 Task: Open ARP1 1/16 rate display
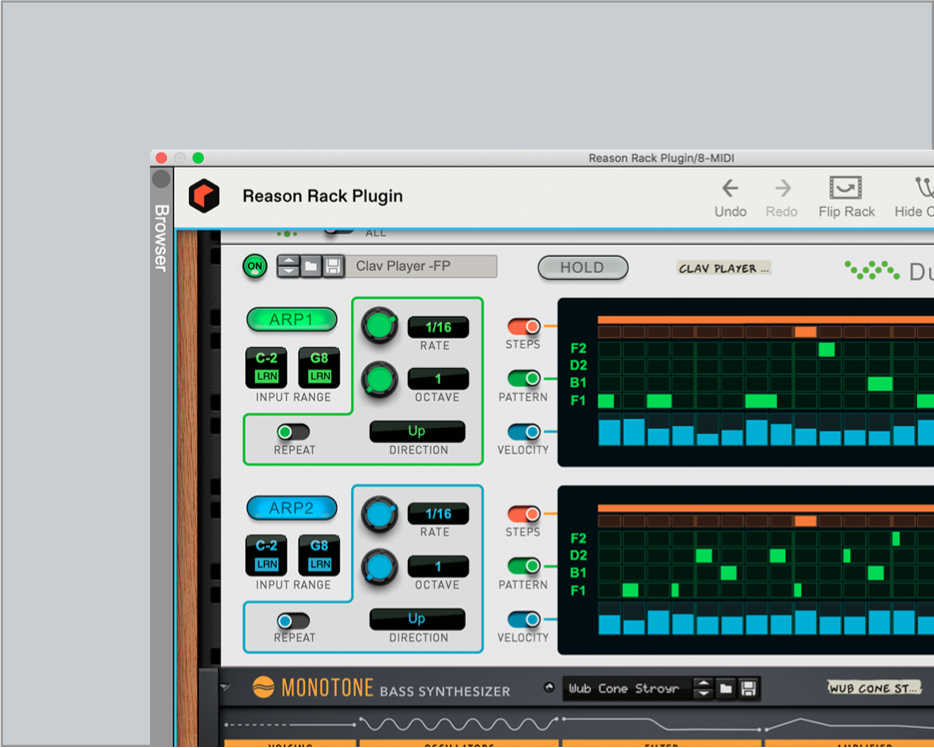coord(438,327)
